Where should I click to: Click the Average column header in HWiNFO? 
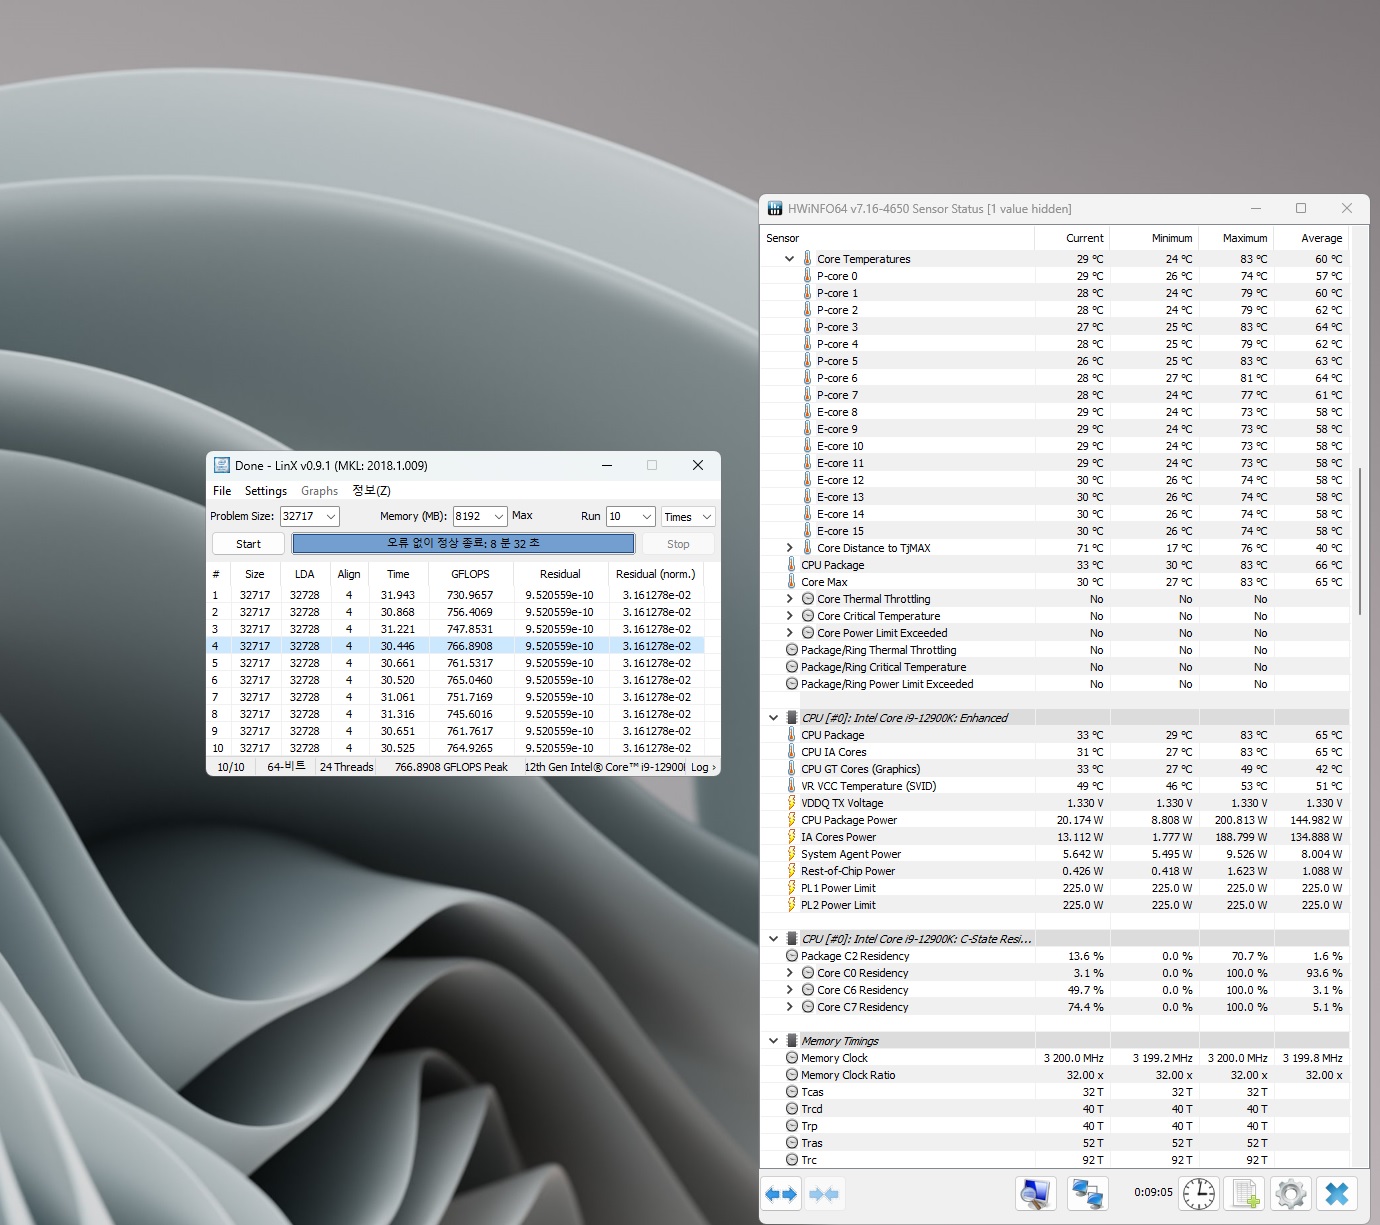coord(1311,238)
